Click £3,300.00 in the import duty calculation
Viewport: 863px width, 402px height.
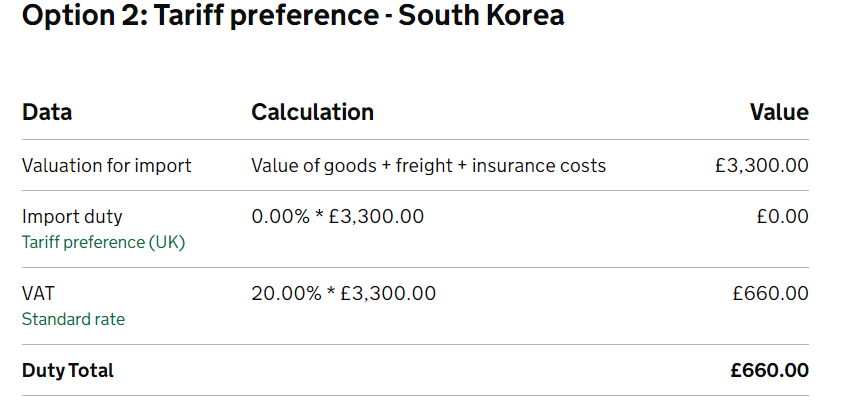tap(376, 216)
